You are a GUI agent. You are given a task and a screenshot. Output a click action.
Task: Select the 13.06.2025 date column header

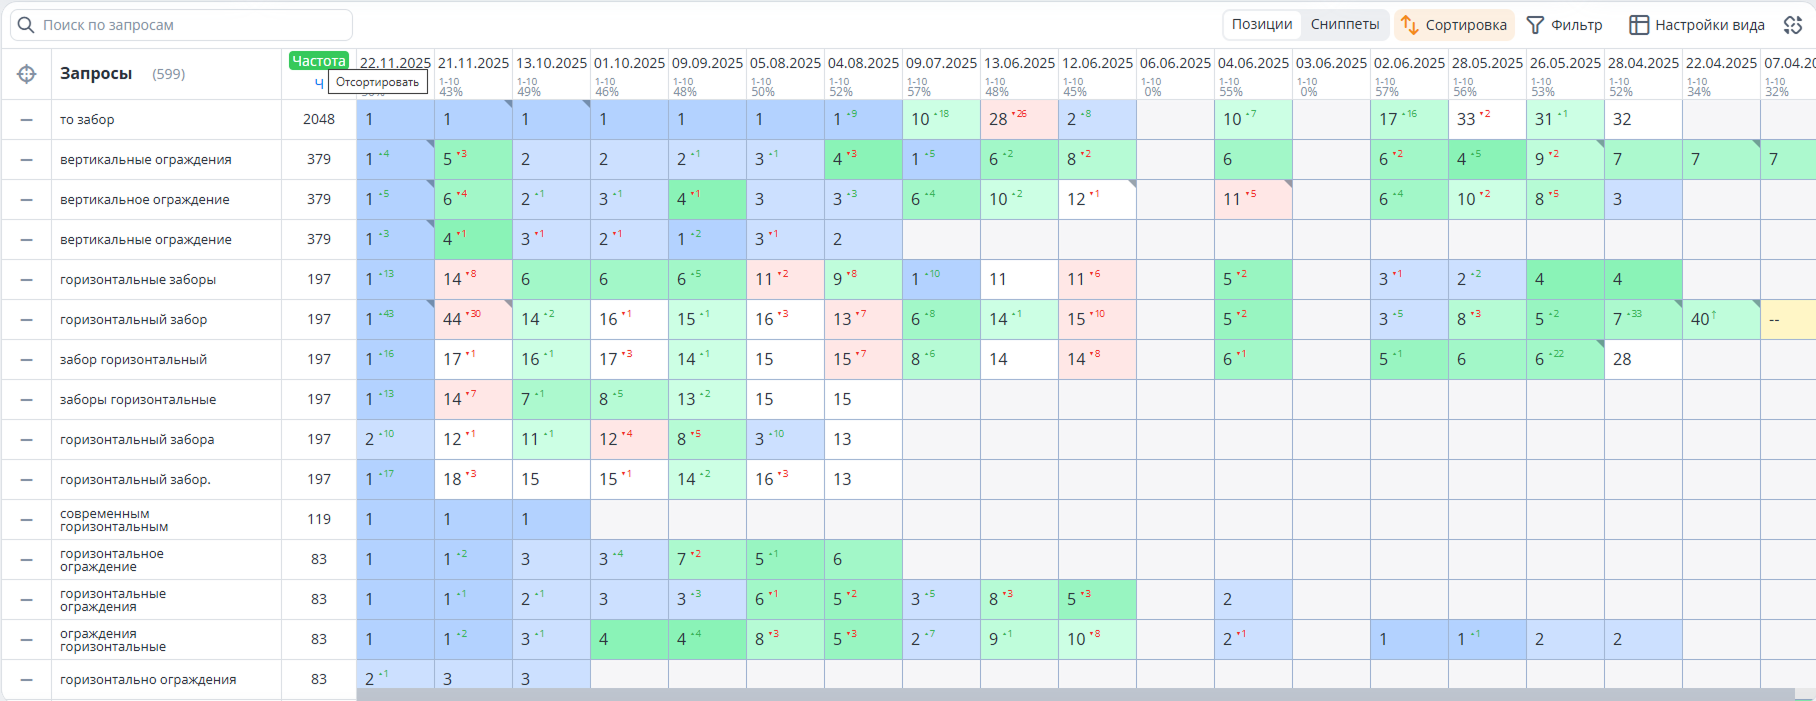click(x=1019, y=63)
